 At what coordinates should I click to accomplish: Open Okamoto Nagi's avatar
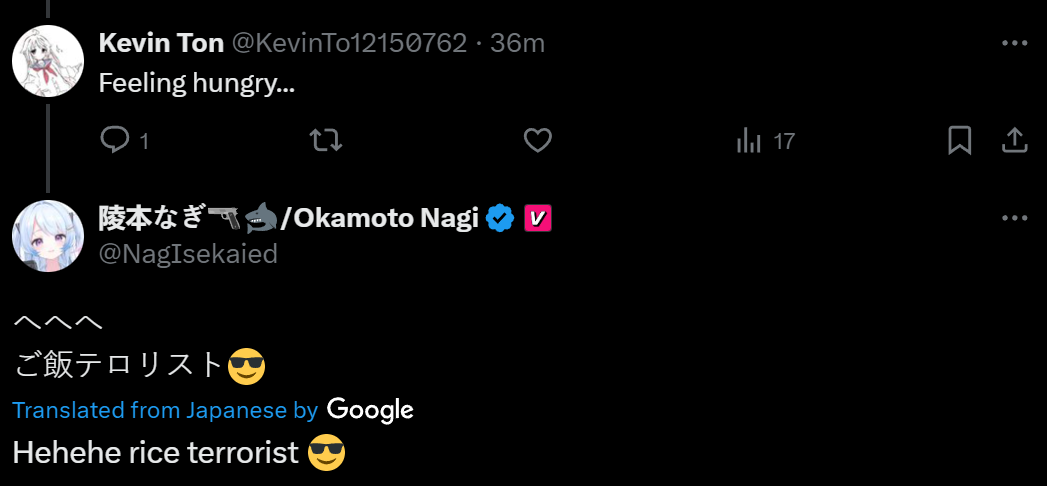pyautogui.click(x=47, y=236)
